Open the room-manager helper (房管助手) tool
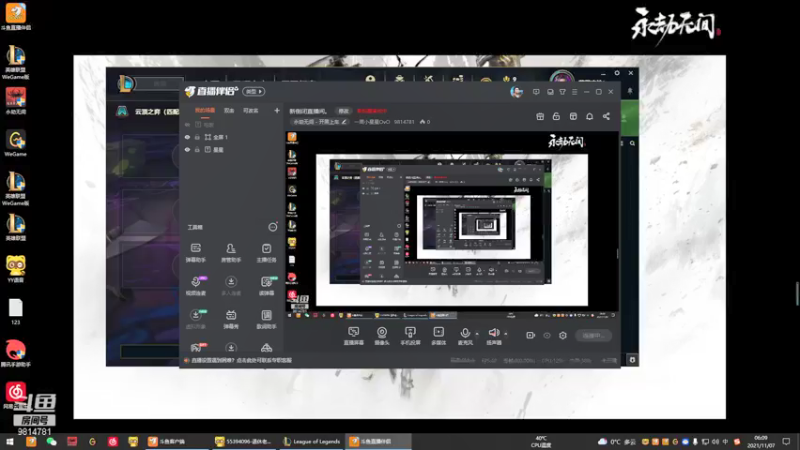The height and width of the screenshot is (450, 800). 231,253
